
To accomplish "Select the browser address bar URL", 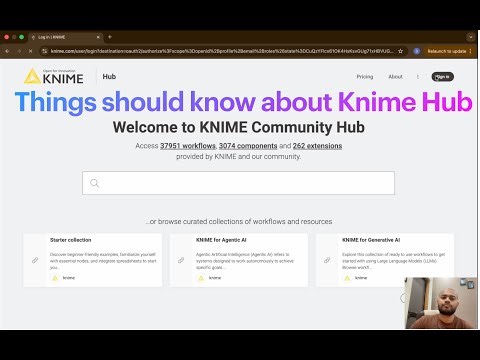I will tap(222, 51).
